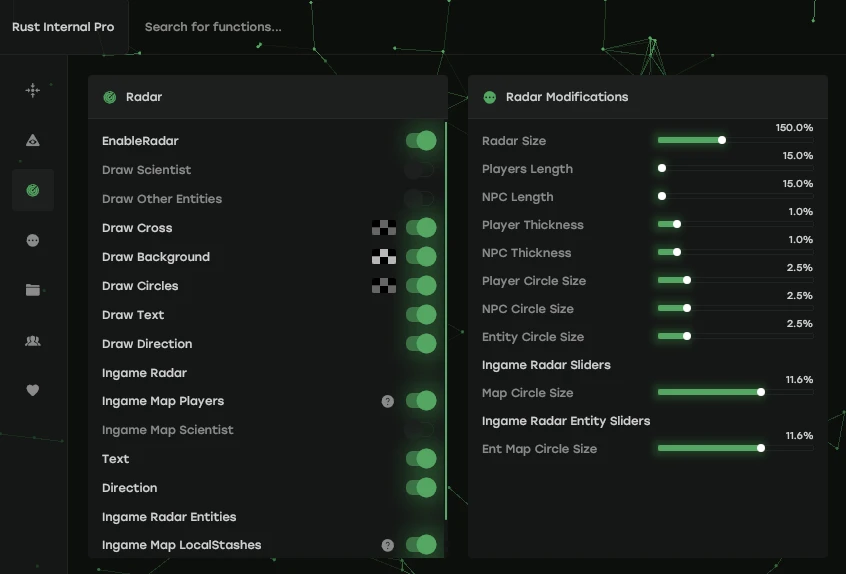
Task: Click the Rust Internal Pro title
Action: click(63, 27)
